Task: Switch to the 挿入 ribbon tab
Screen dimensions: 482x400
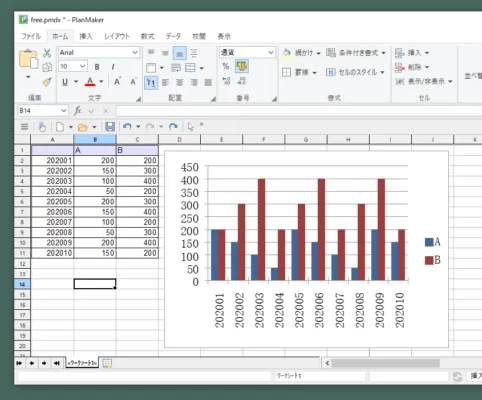Action: click(86, 36)
